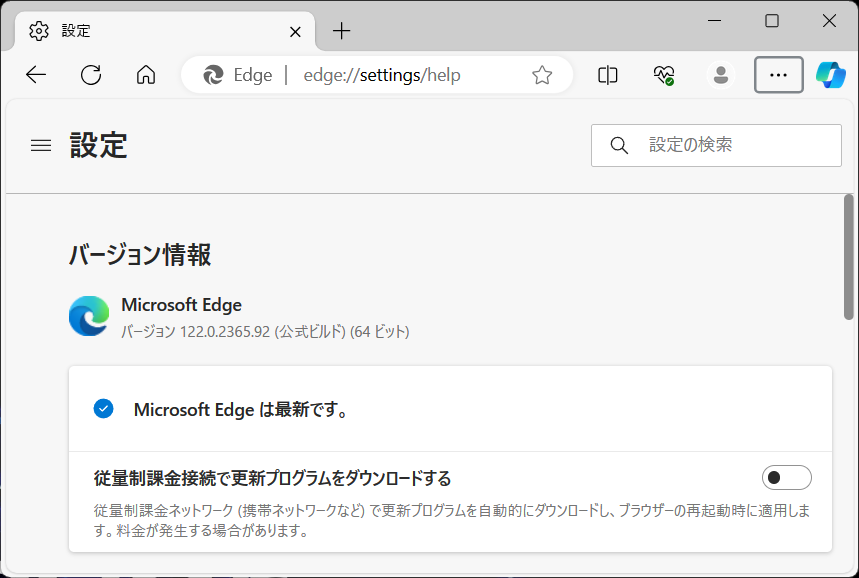Click the blue update status checkmark
This screenshot has width=859, height=578.
(103, 408)
